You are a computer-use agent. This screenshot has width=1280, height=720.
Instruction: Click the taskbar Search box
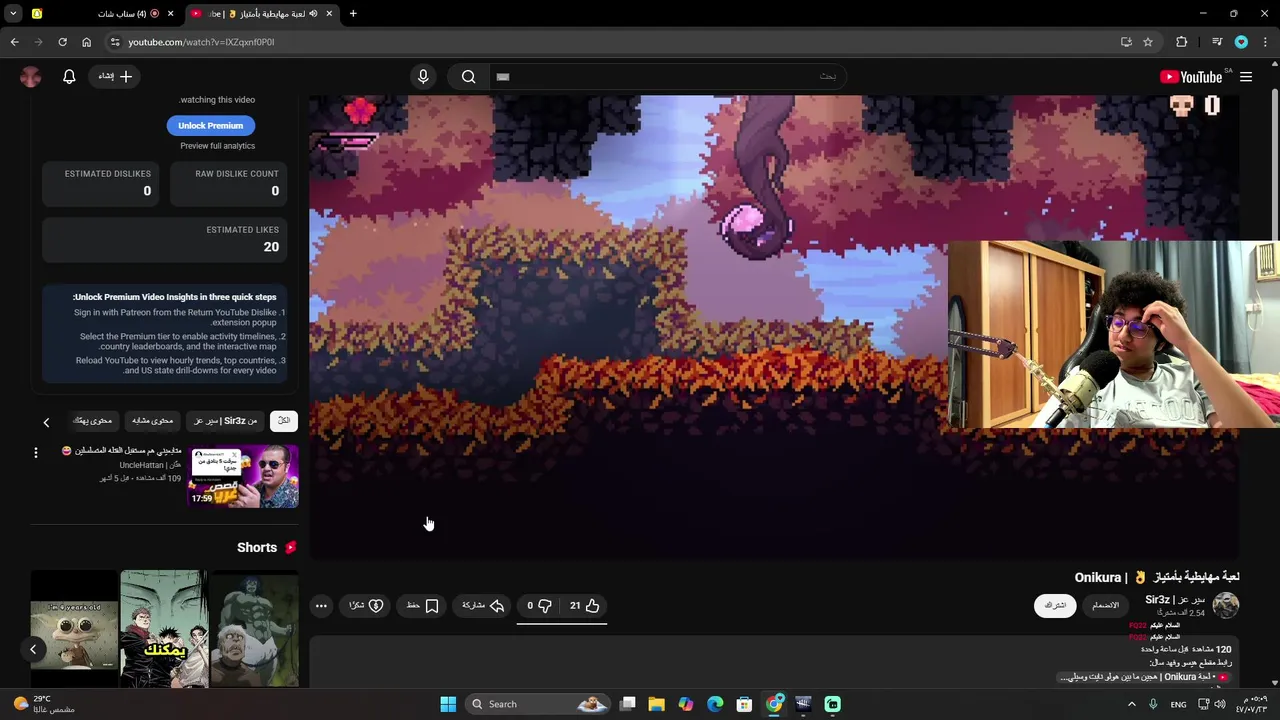click(539, 704)
